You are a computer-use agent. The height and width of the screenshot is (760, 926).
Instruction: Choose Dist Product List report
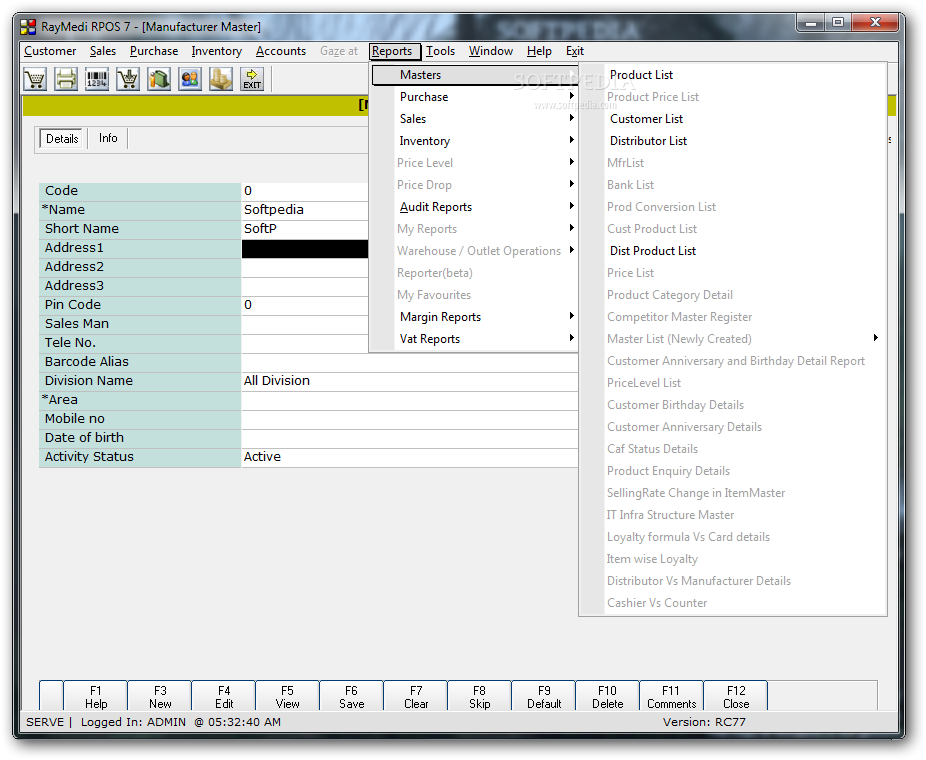[653, 251]
